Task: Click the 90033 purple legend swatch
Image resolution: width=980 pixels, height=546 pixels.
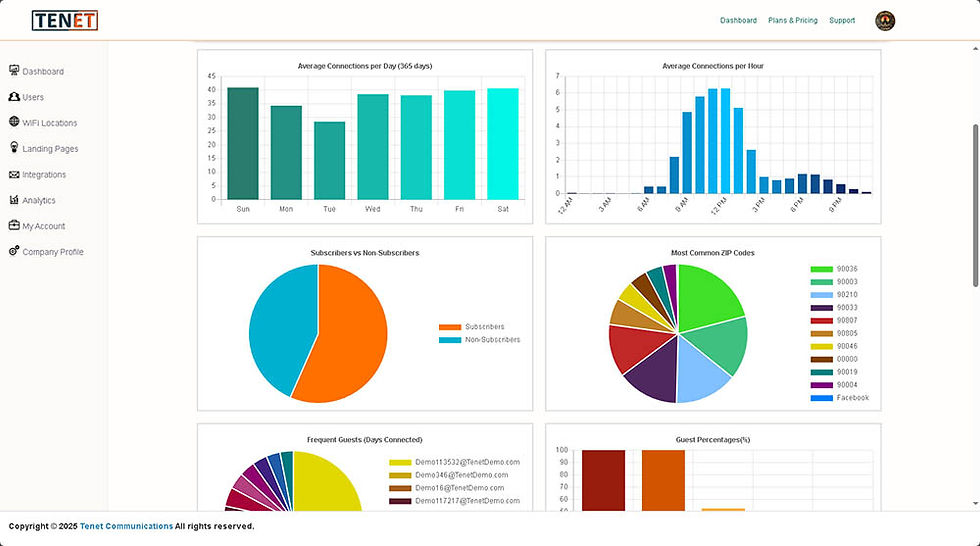Action: coord(822,308)
